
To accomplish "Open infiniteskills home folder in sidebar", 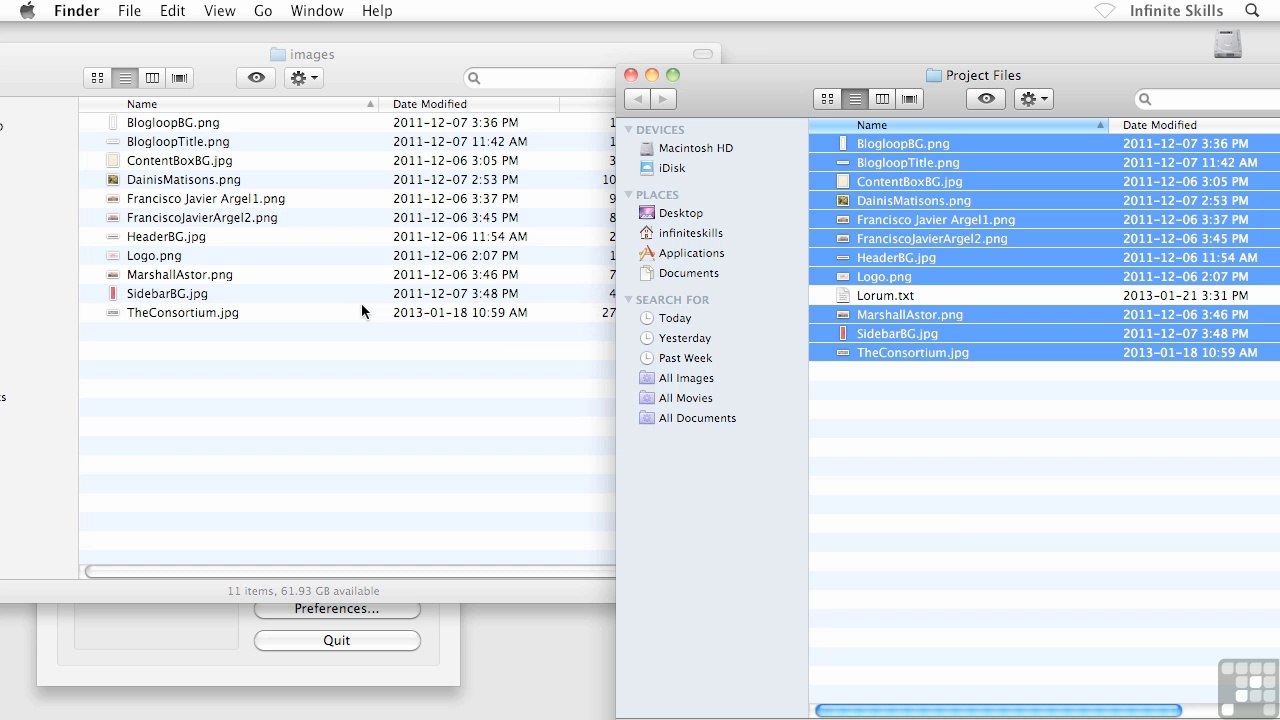I will (681, 233).
